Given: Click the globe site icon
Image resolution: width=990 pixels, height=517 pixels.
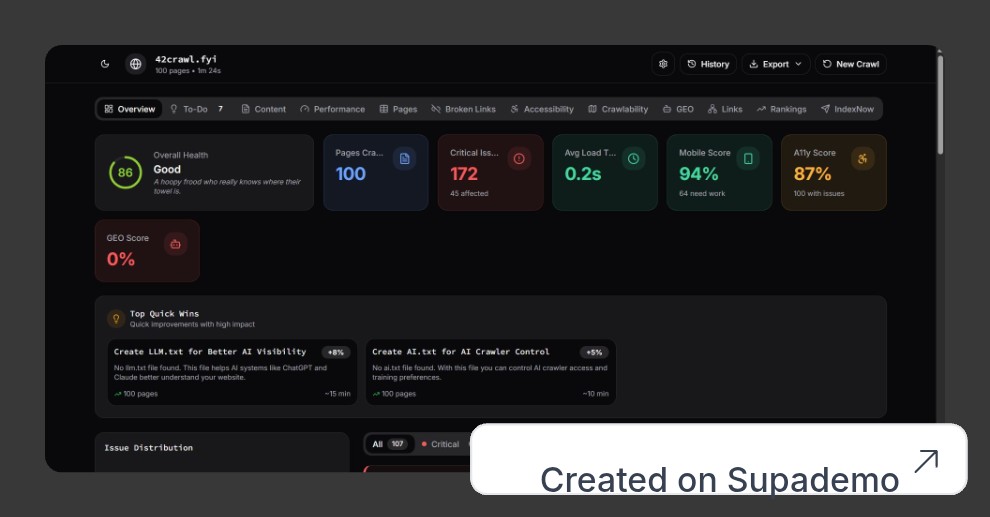Looking at the screenshot, I should click(x=135, y=64).
